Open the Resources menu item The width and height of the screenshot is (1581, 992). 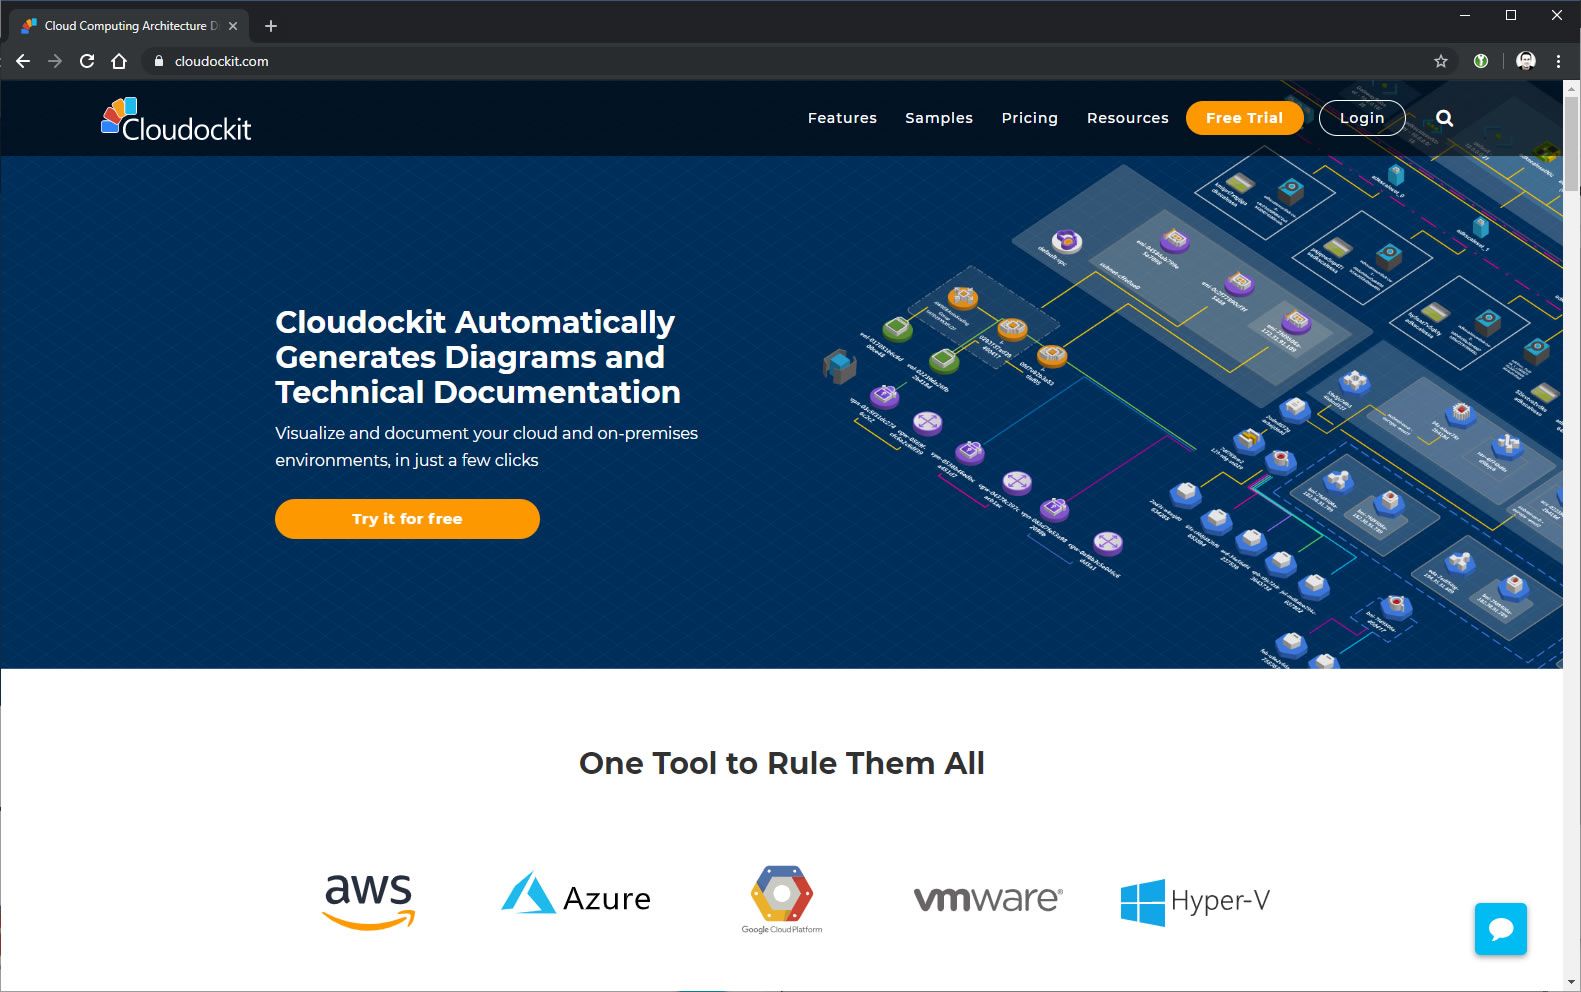tap(1128, 118)
